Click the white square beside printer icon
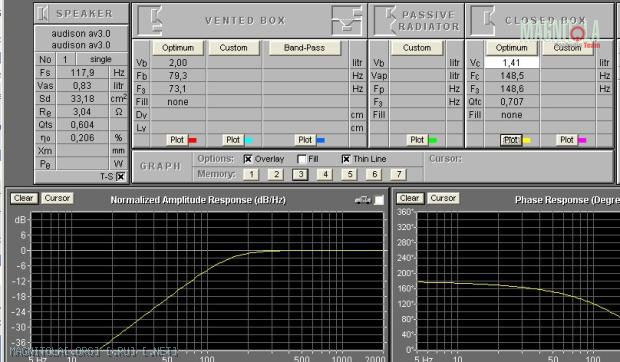The width and height of the screenshot is (620, 362). tap(379, 200)
